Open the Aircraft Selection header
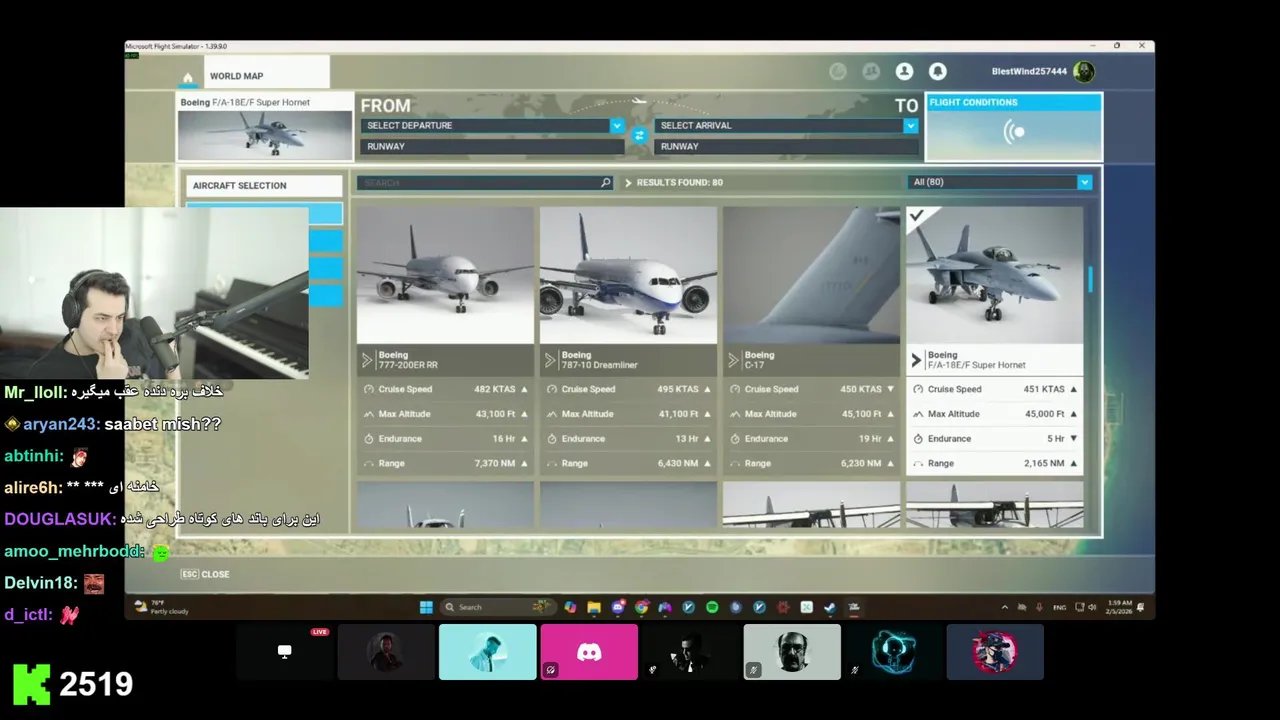Screen dimensions: 1280x720 264,185
